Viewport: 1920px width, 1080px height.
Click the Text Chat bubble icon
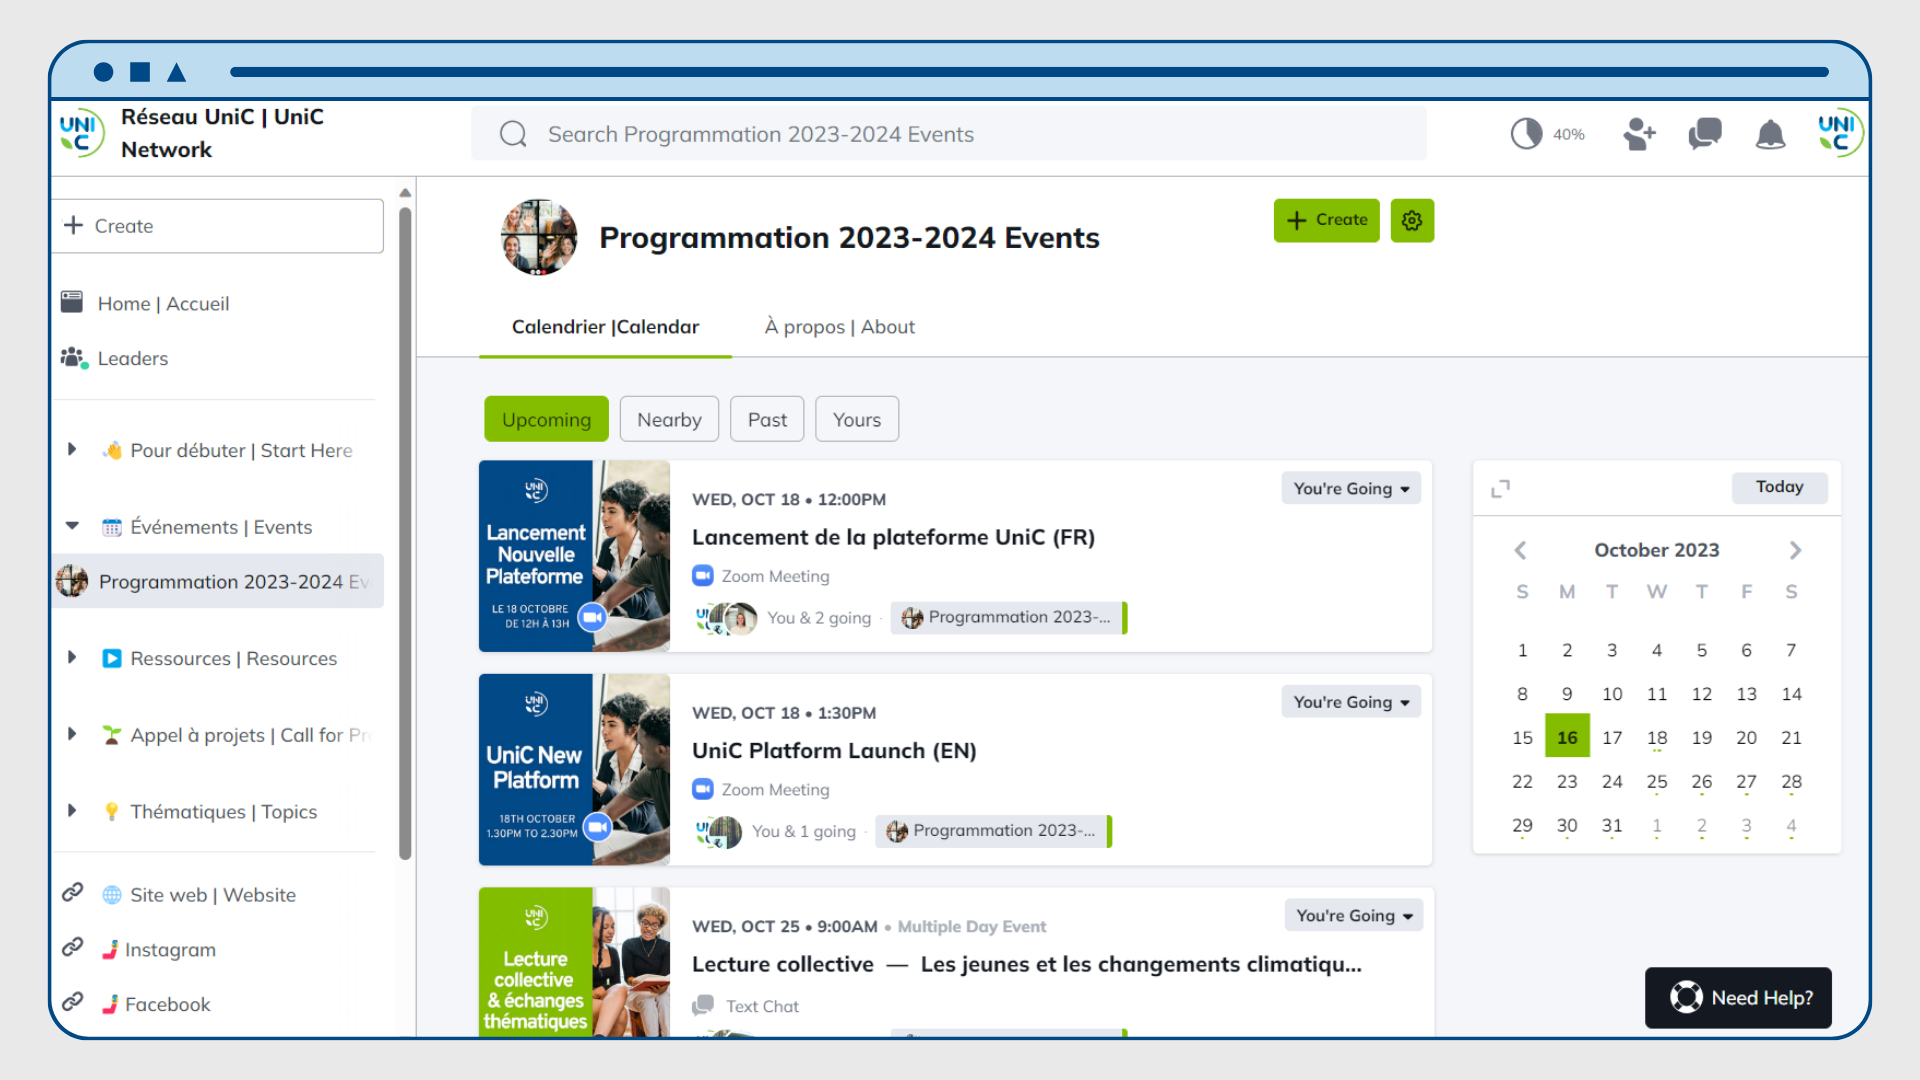[x=704, y=1005]
